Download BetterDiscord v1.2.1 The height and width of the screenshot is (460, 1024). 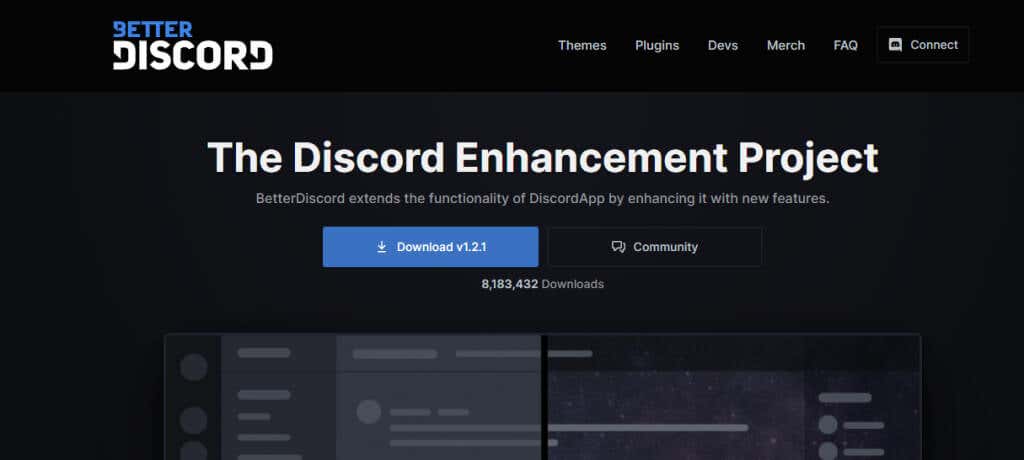coord(430,247)
